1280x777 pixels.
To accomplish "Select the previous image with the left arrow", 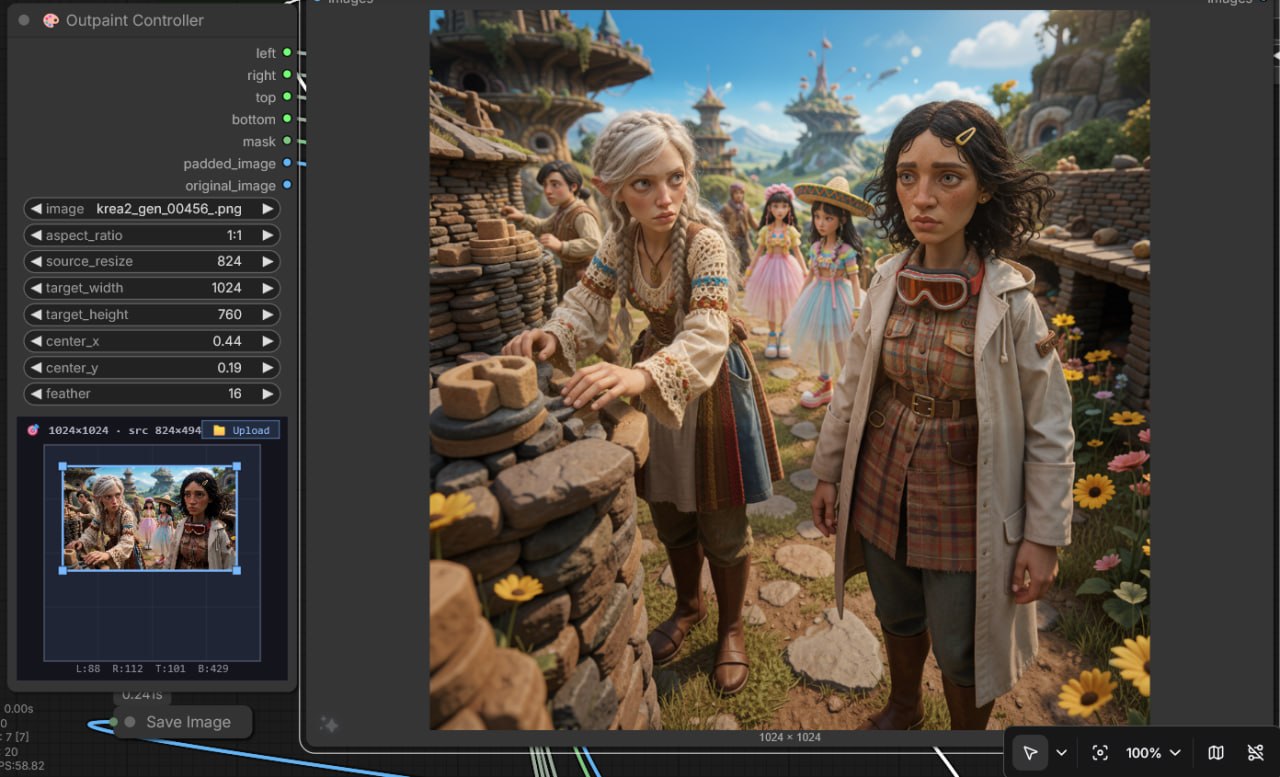I will click(x=36, y=209).
